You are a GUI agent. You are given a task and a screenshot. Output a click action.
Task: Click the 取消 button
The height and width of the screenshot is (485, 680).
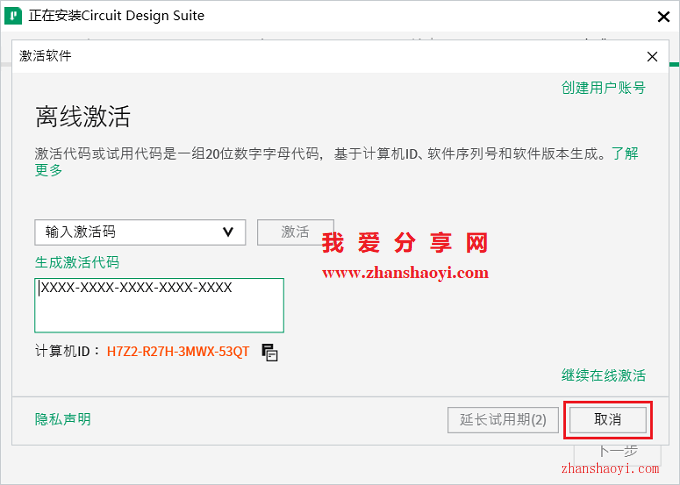click(x=608, y=419)
